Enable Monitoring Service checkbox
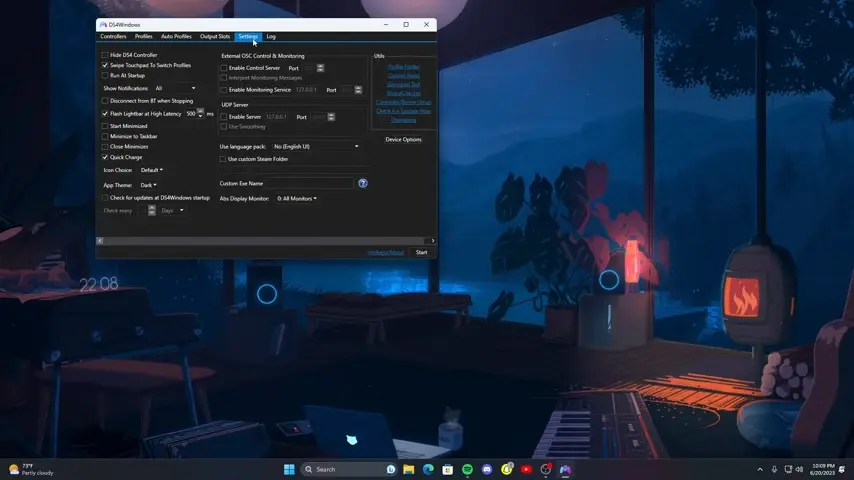854x480 pixels. (x=224, y=90)
